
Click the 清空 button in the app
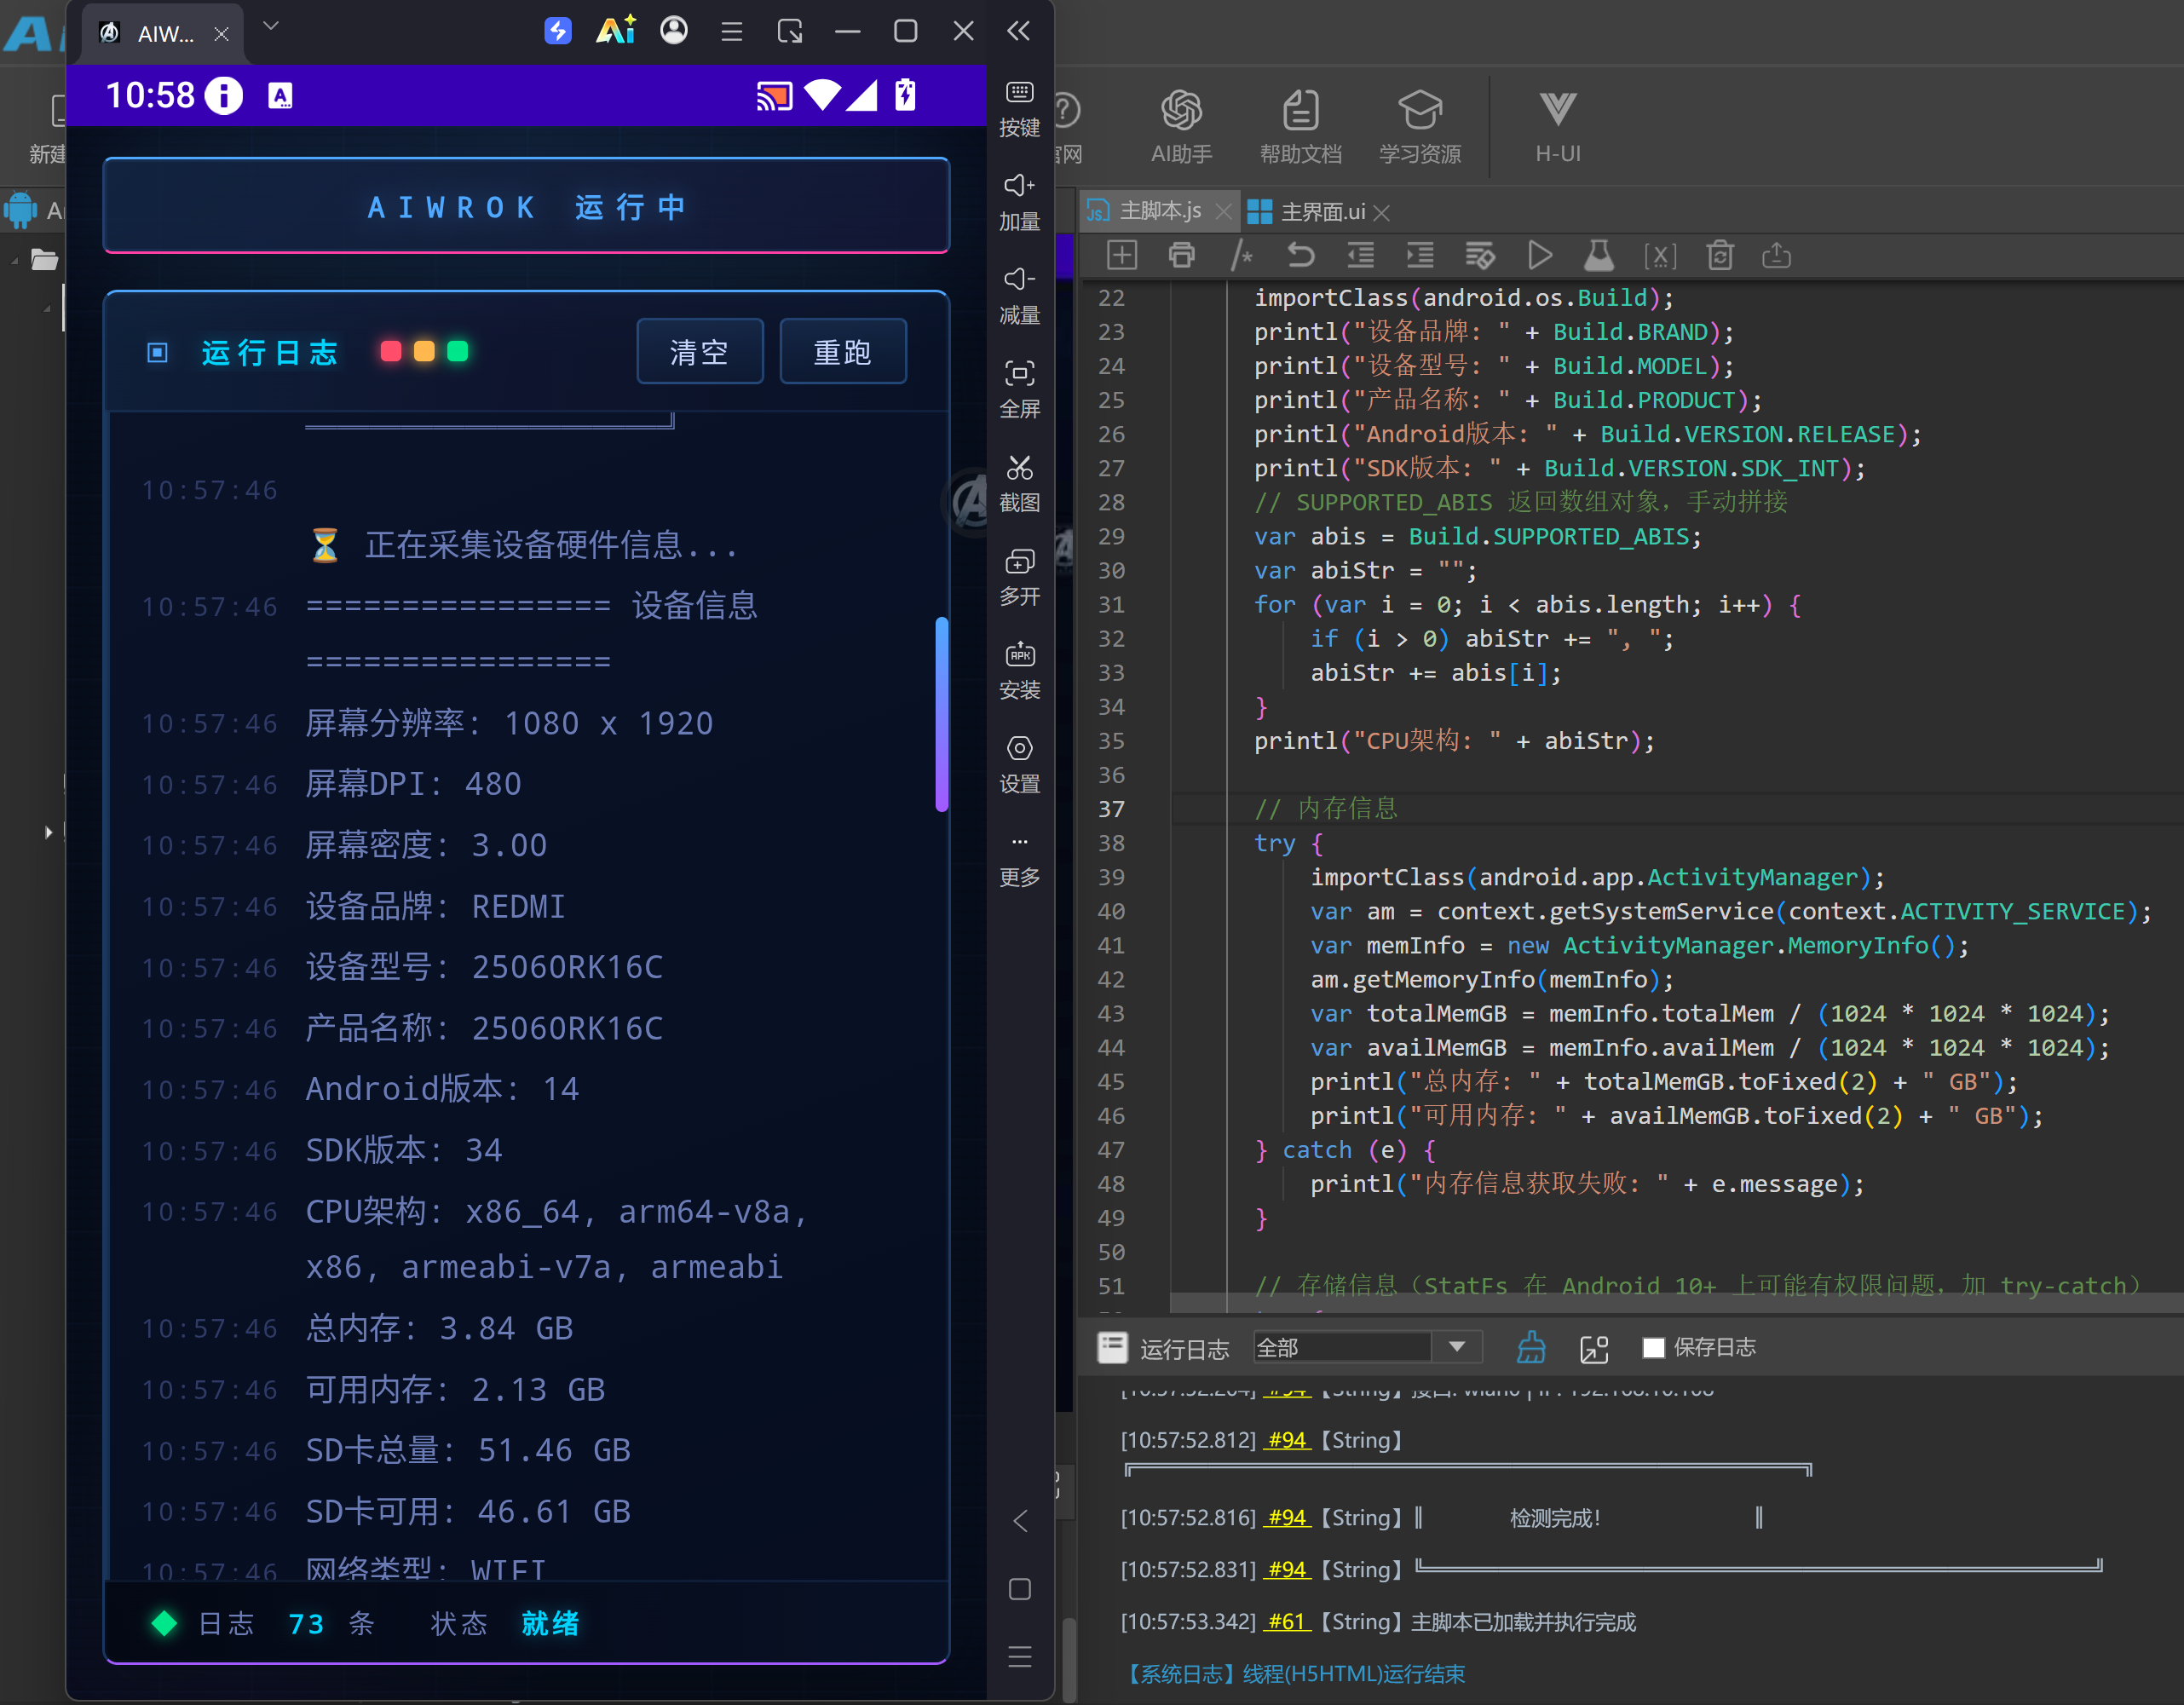(x=699, y=352)
